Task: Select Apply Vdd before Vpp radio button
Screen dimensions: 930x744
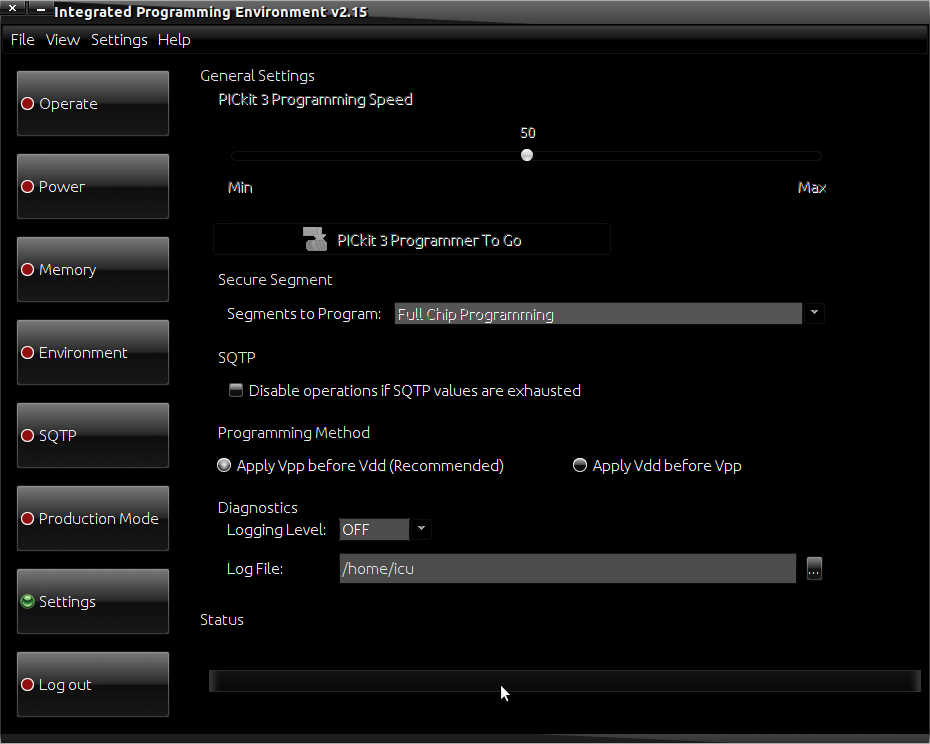Action: [579, 465]
